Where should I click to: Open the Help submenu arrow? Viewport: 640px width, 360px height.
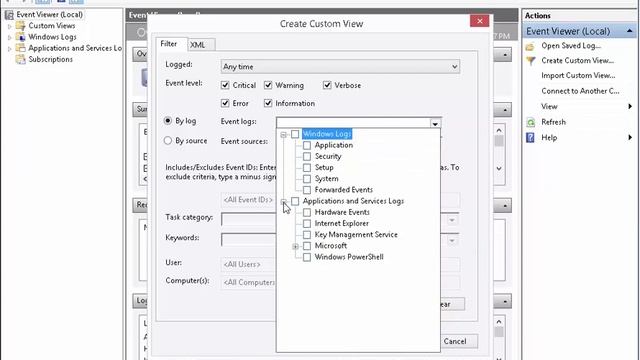point(630,138)
